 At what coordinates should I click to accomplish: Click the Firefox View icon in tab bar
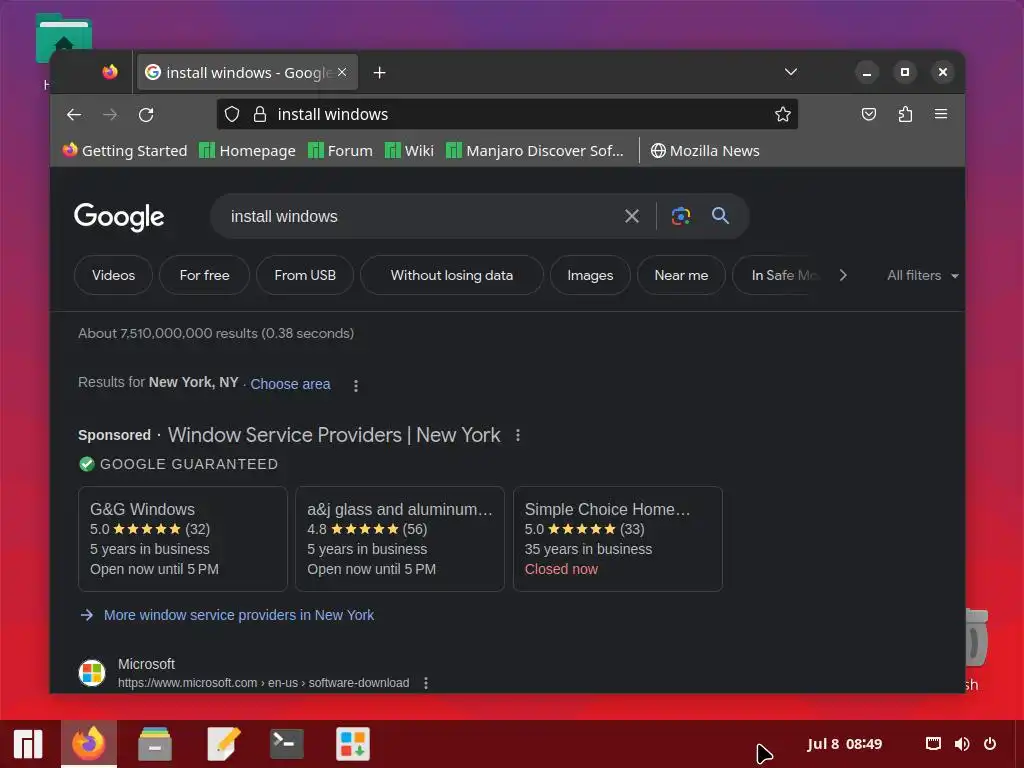(110, 72)
